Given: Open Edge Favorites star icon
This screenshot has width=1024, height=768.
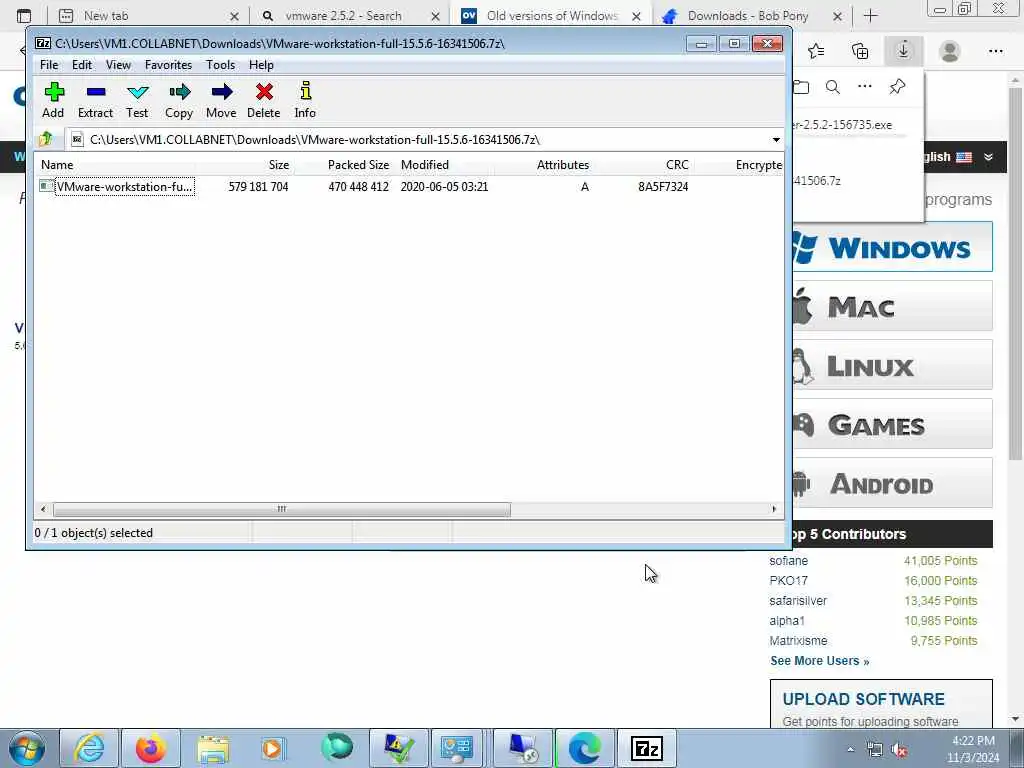Looking at the screenshot, I should point(816,51).
